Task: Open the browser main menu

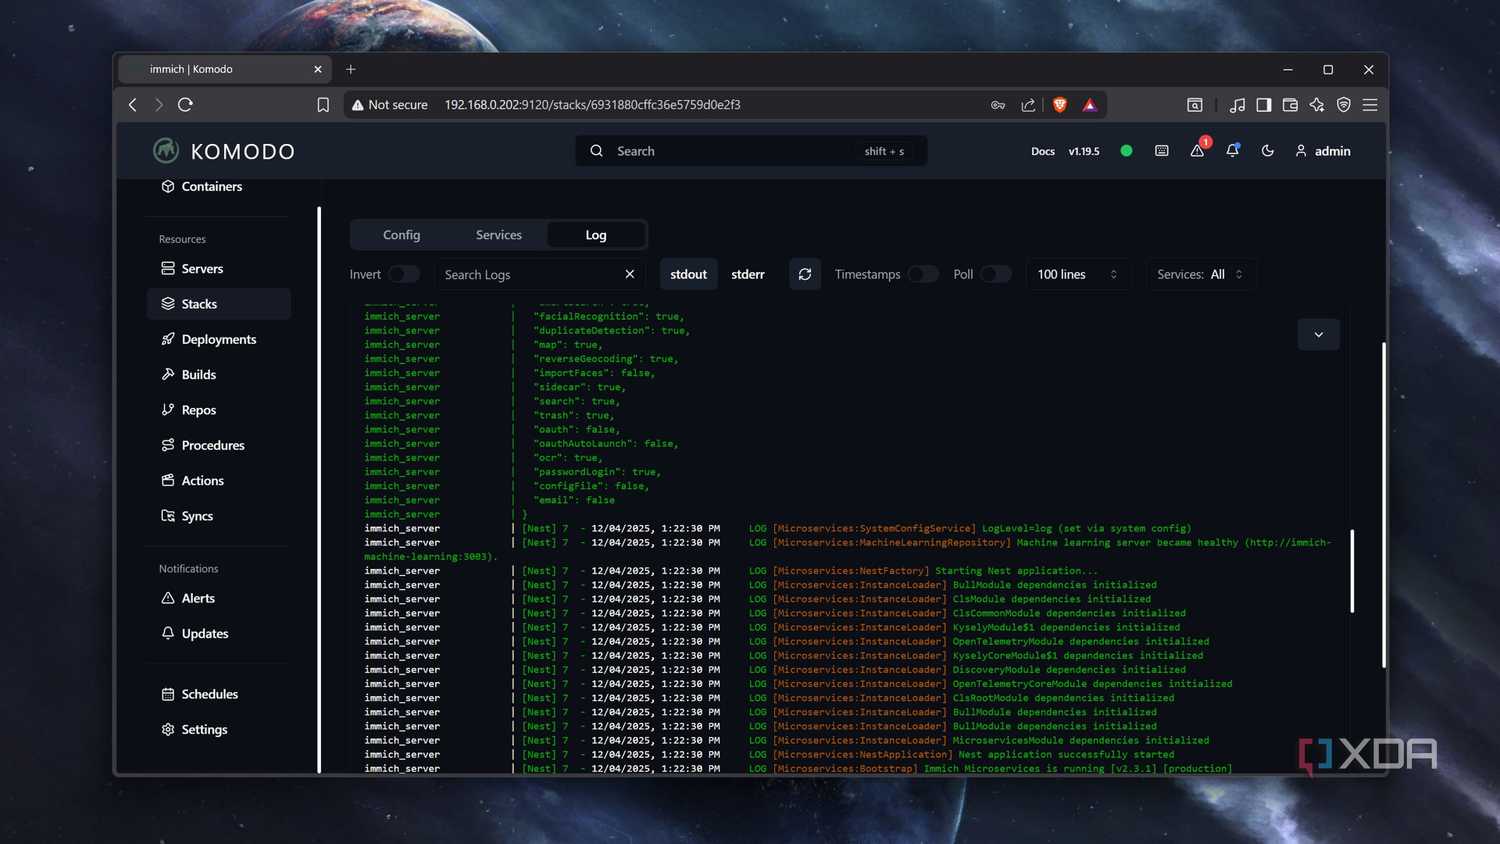Action: click(1370, 105)
